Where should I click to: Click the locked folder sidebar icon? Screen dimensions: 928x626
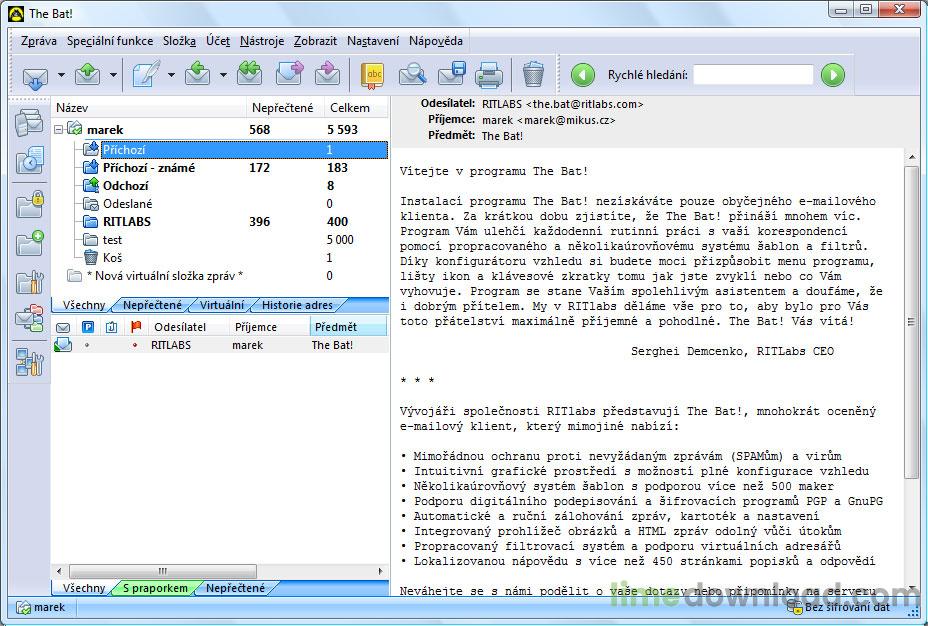click(29, 203)
